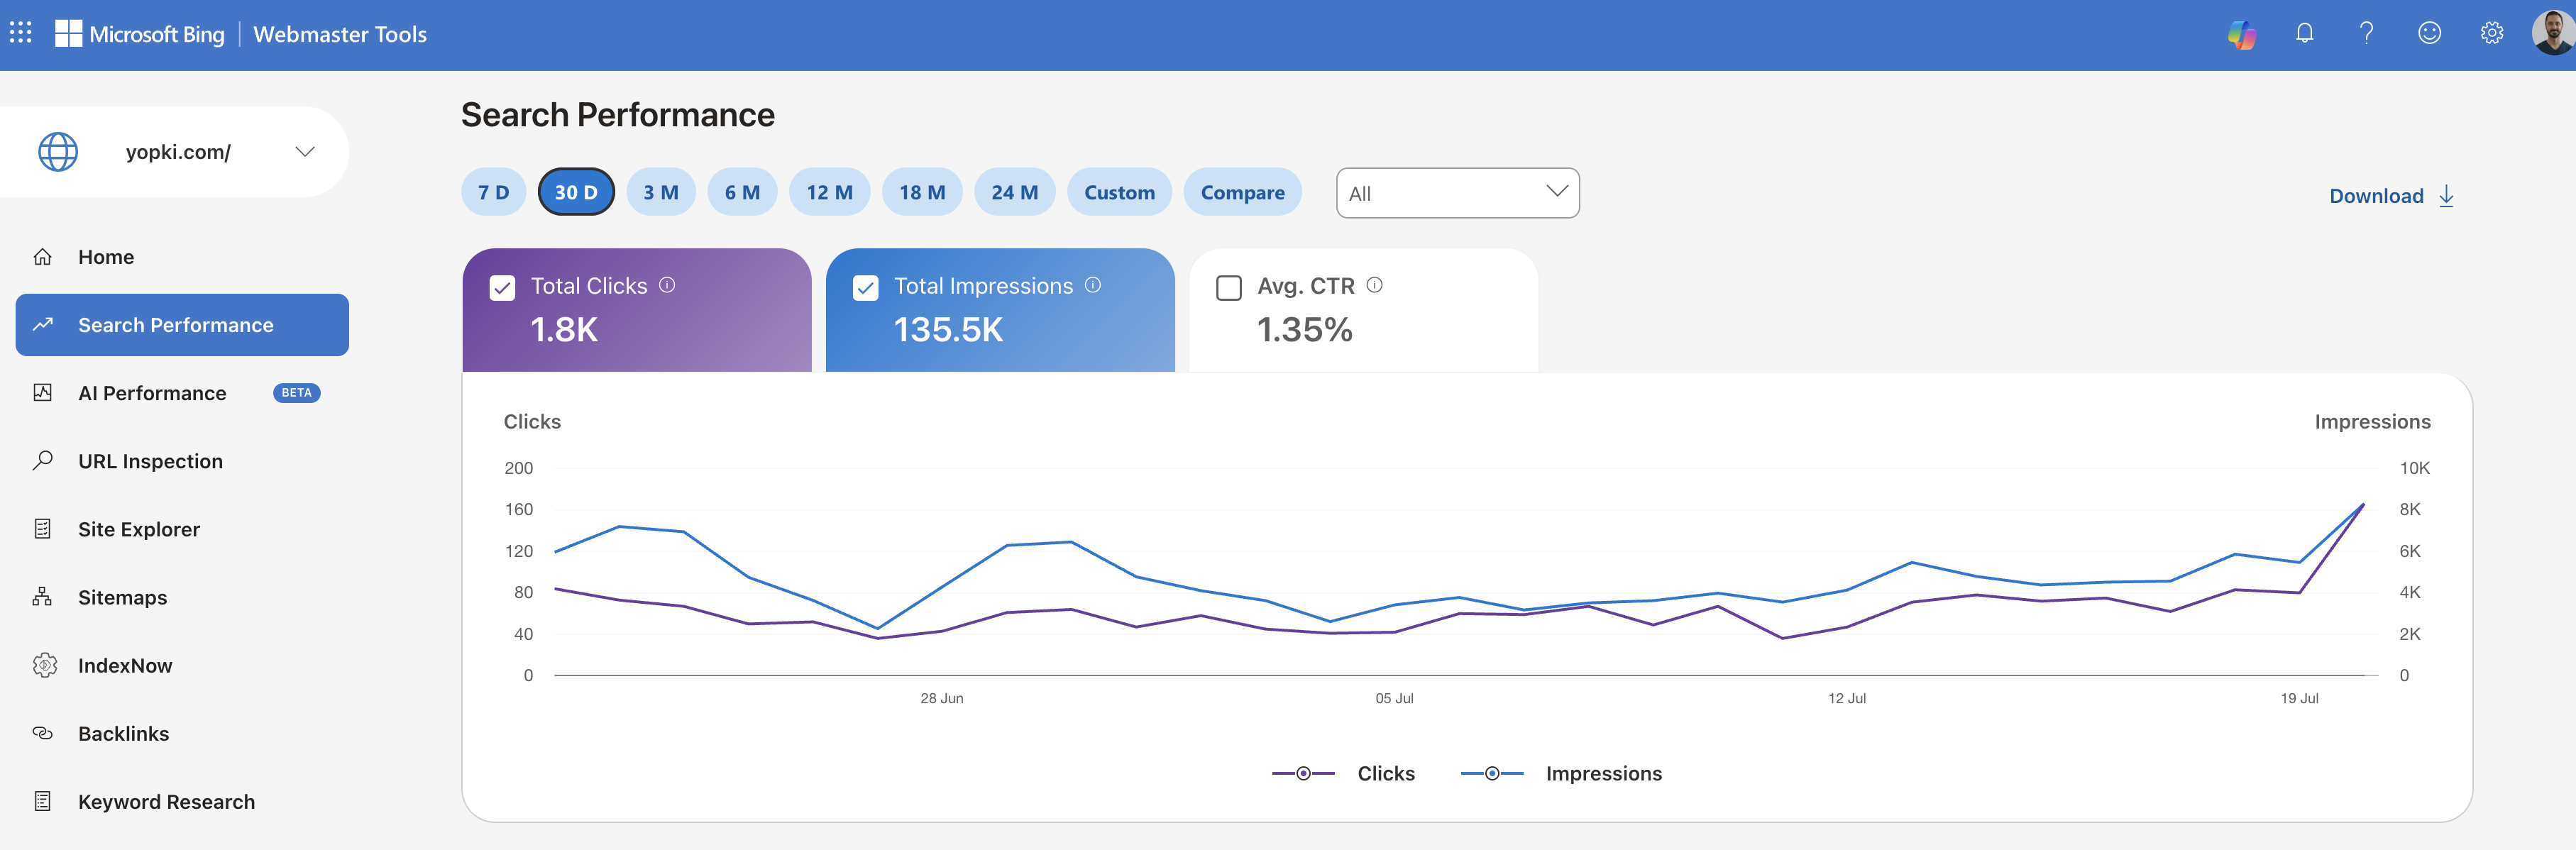2576x850 pixels.
Task: Click the Microsoft Bing logo
Action: [140, 34]
